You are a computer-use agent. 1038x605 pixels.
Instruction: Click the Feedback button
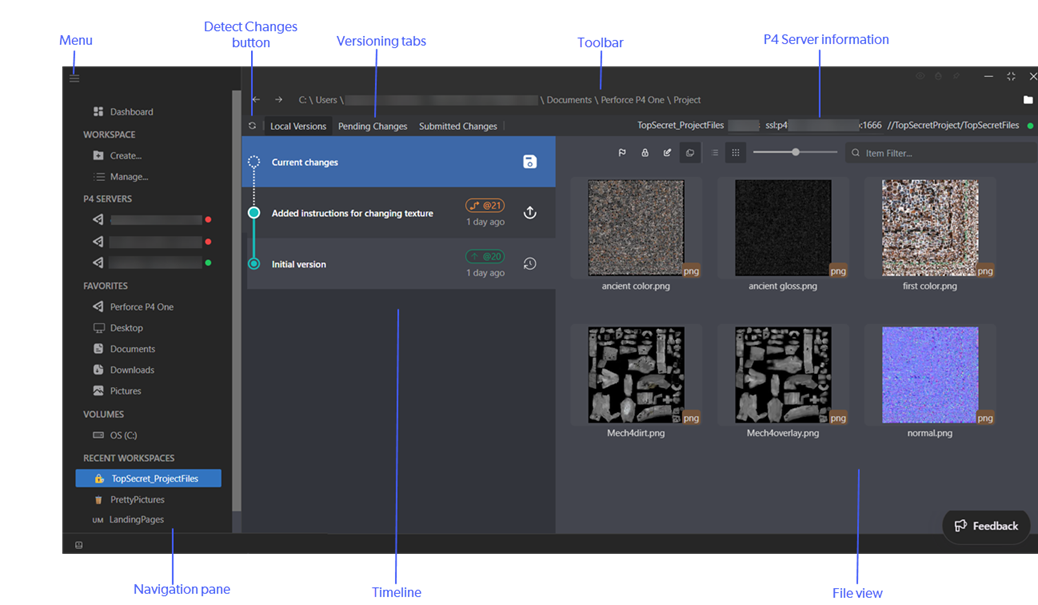click(x=986, y=526)
